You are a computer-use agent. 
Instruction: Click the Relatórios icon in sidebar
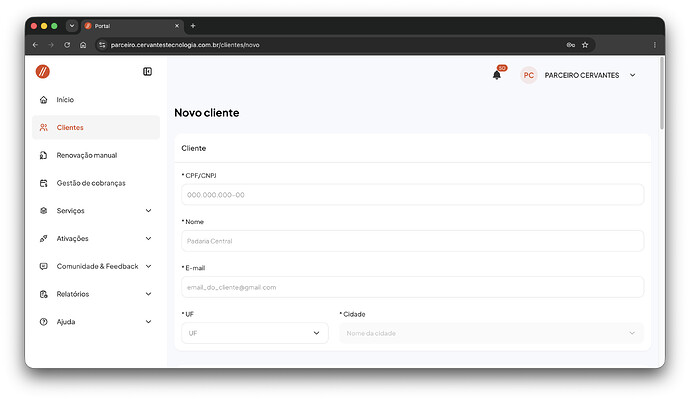(44, 294)
